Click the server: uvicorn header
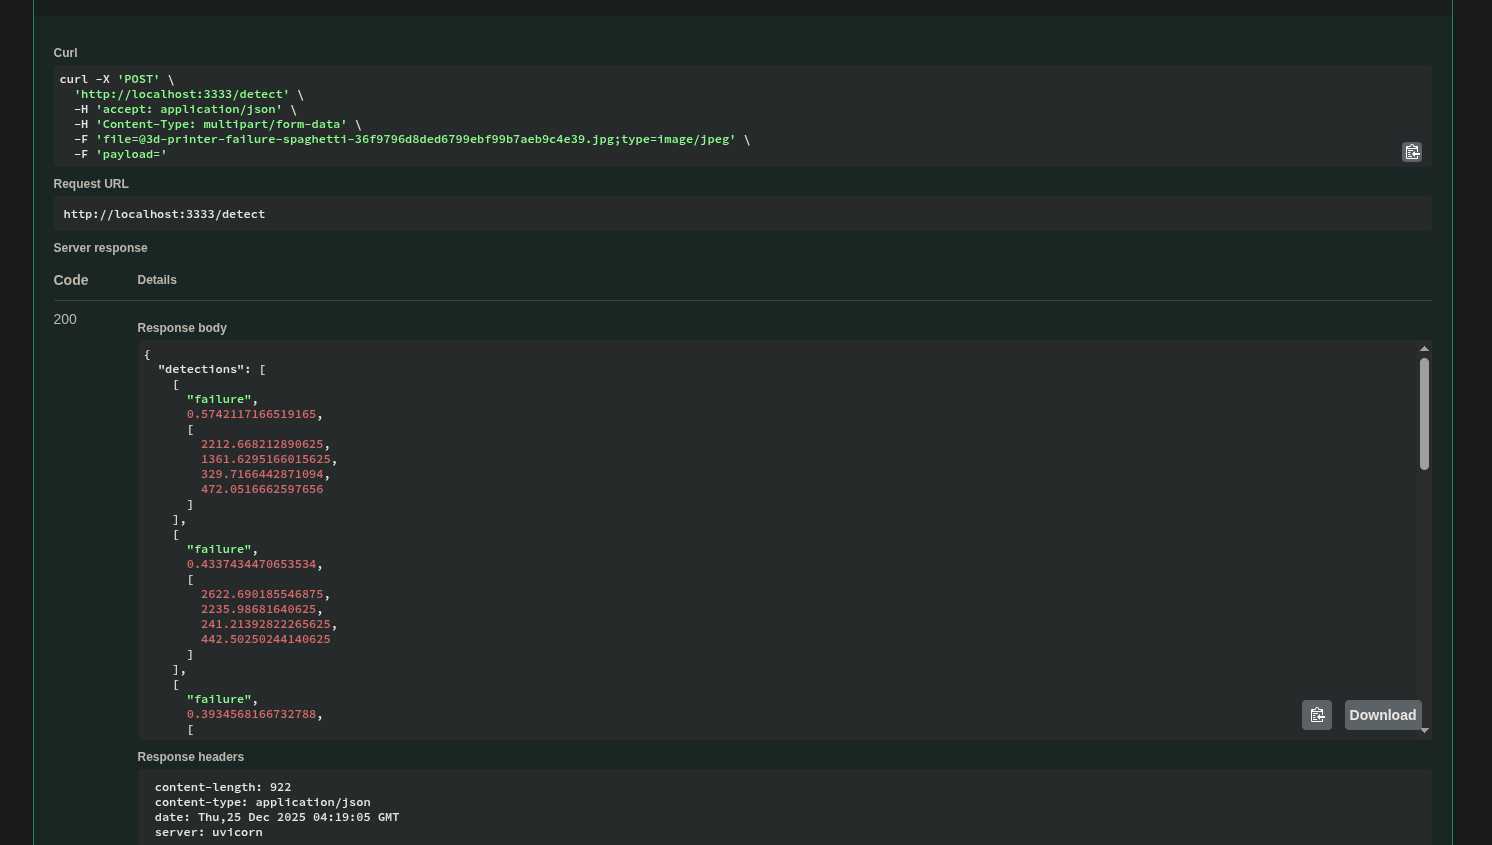 209,832
